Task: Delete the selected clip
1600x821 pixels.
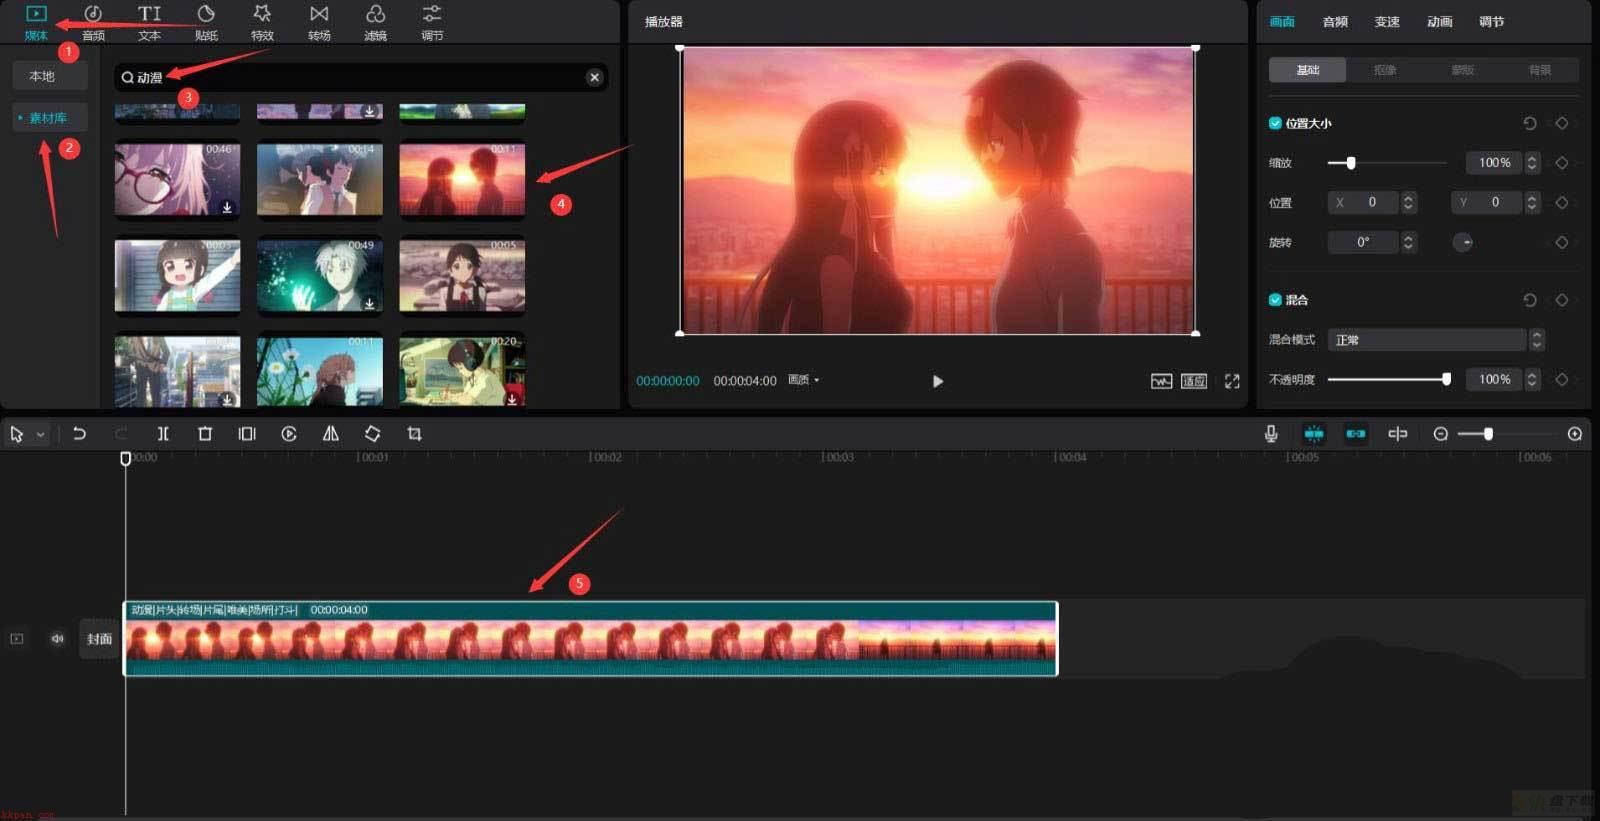Action: tap(205, 434)
